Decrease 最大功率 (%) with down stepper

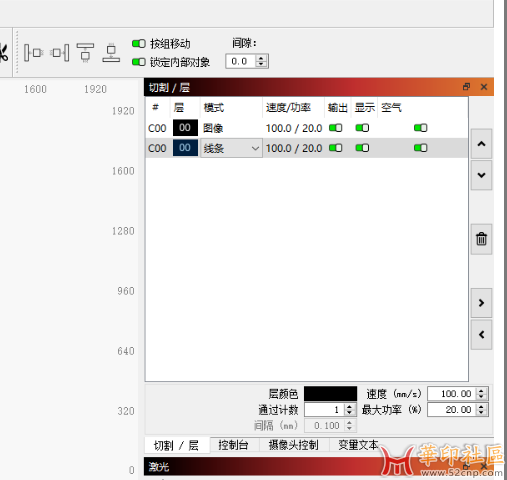[481, 413]
